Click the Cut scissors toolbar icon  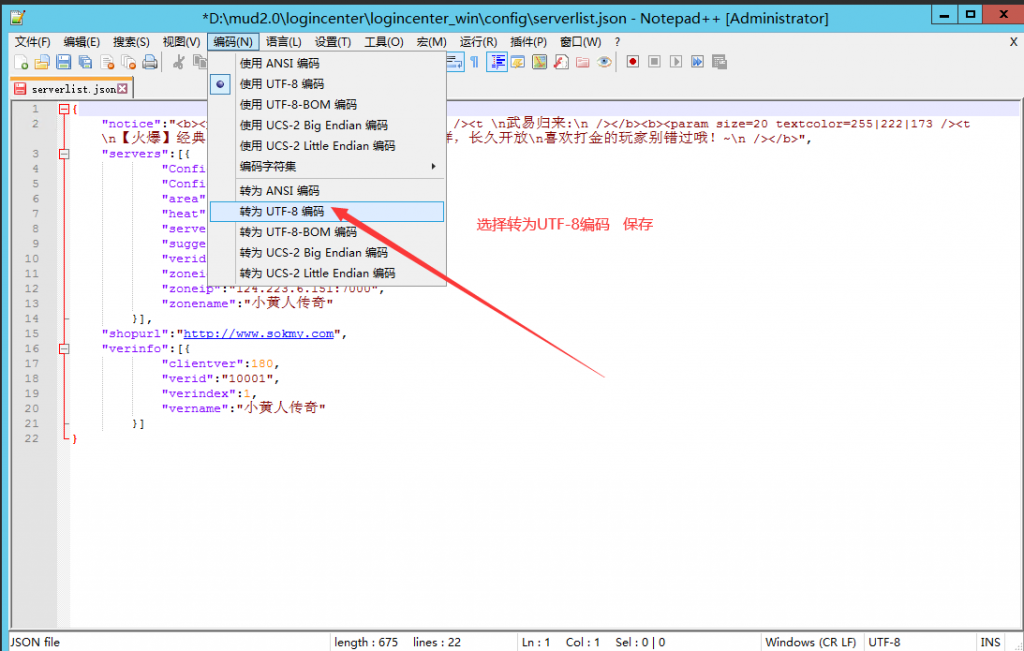click(x=178, y=62)
